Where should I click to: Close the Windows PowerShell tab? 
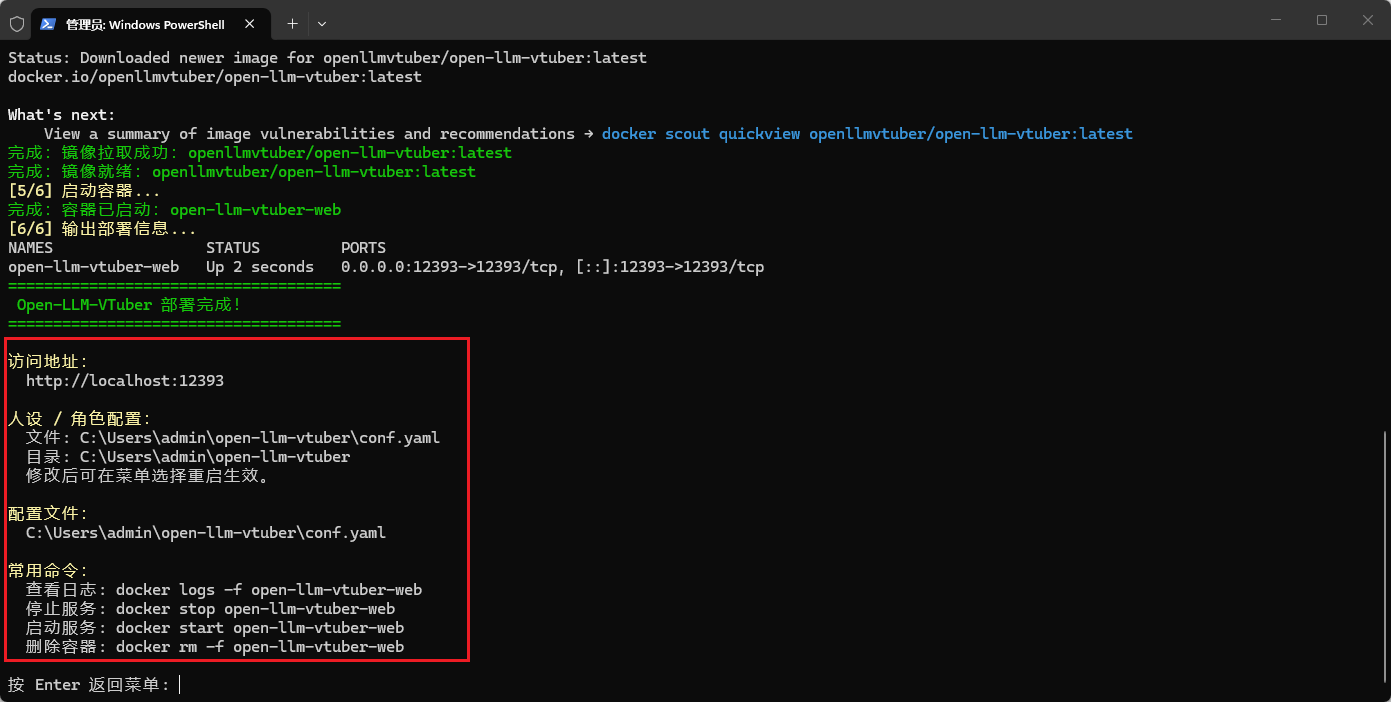click(251, 23)
